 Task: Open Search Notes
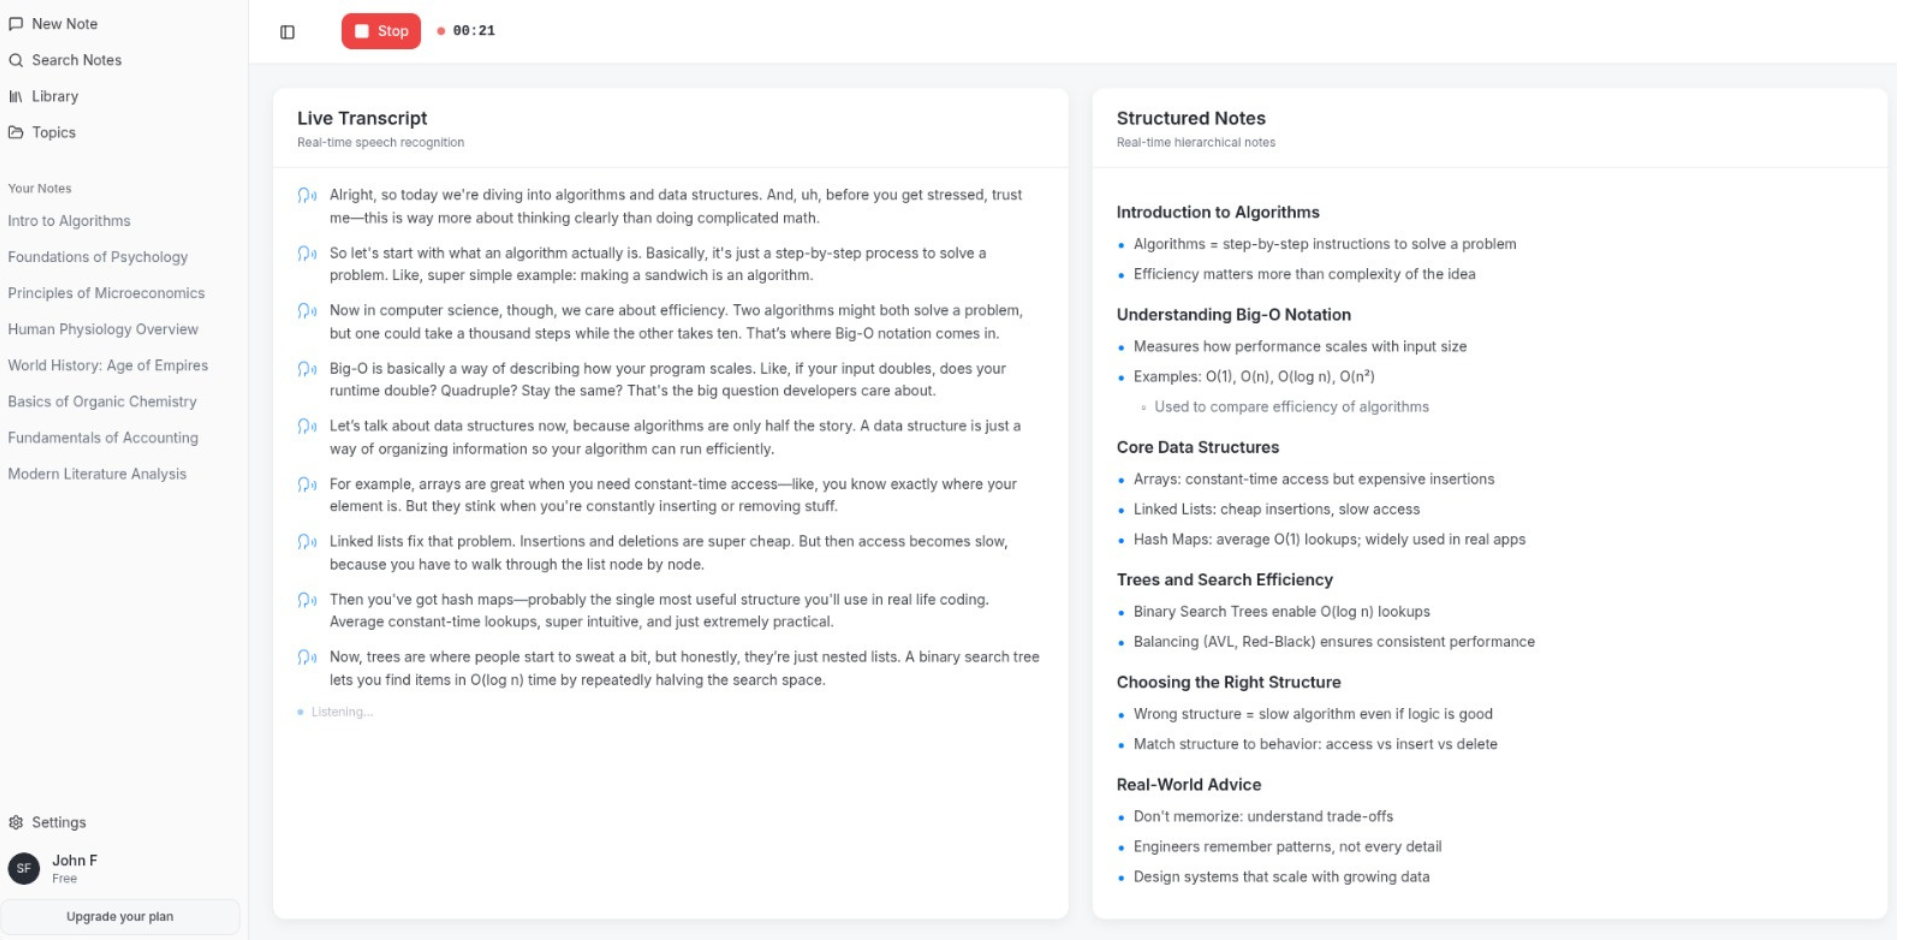tap(76, 60)
